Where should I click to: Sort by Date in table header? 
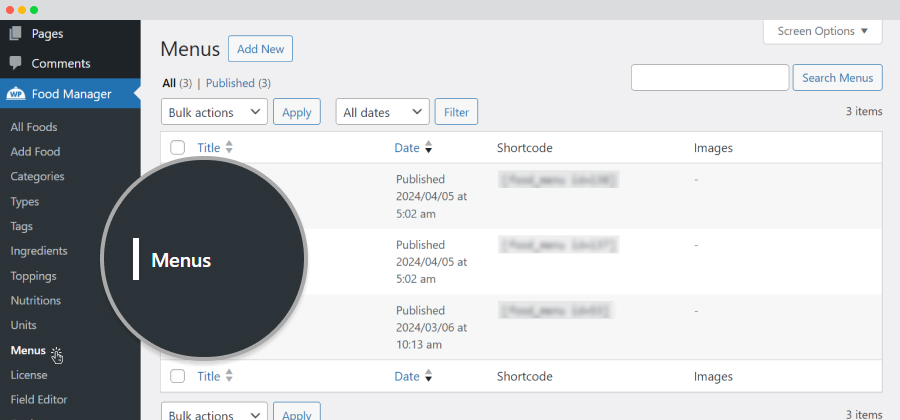pos(407,147)
